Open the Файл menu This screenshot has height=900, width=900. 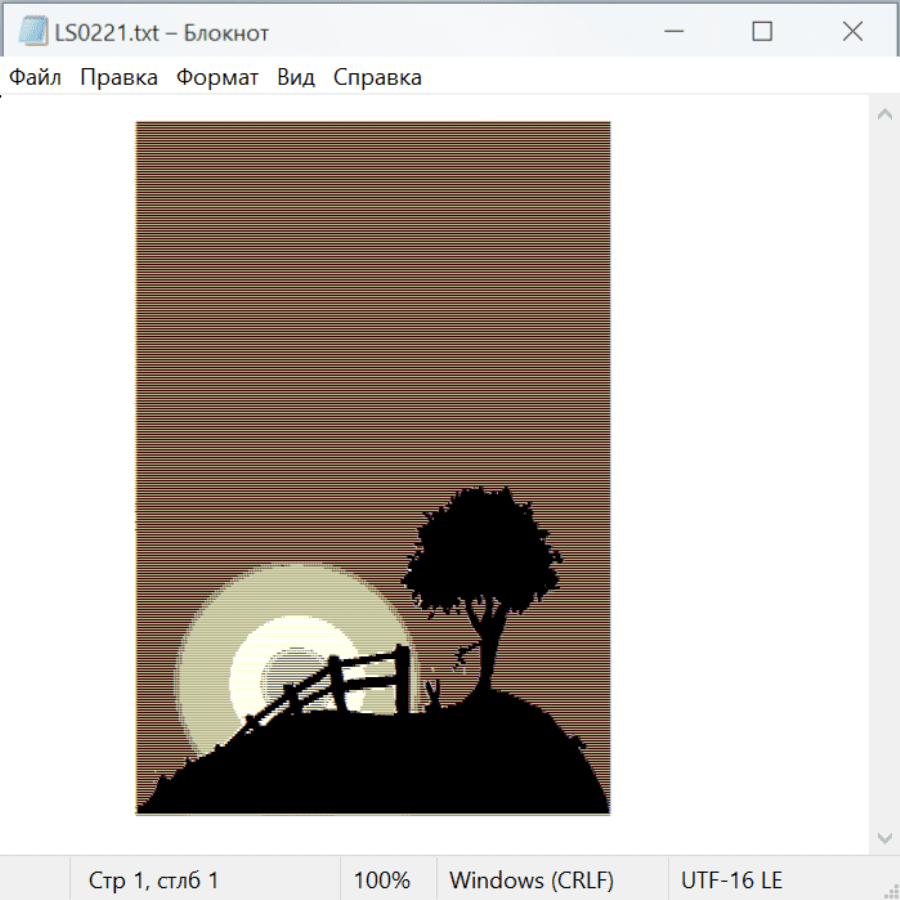(36, 78)
